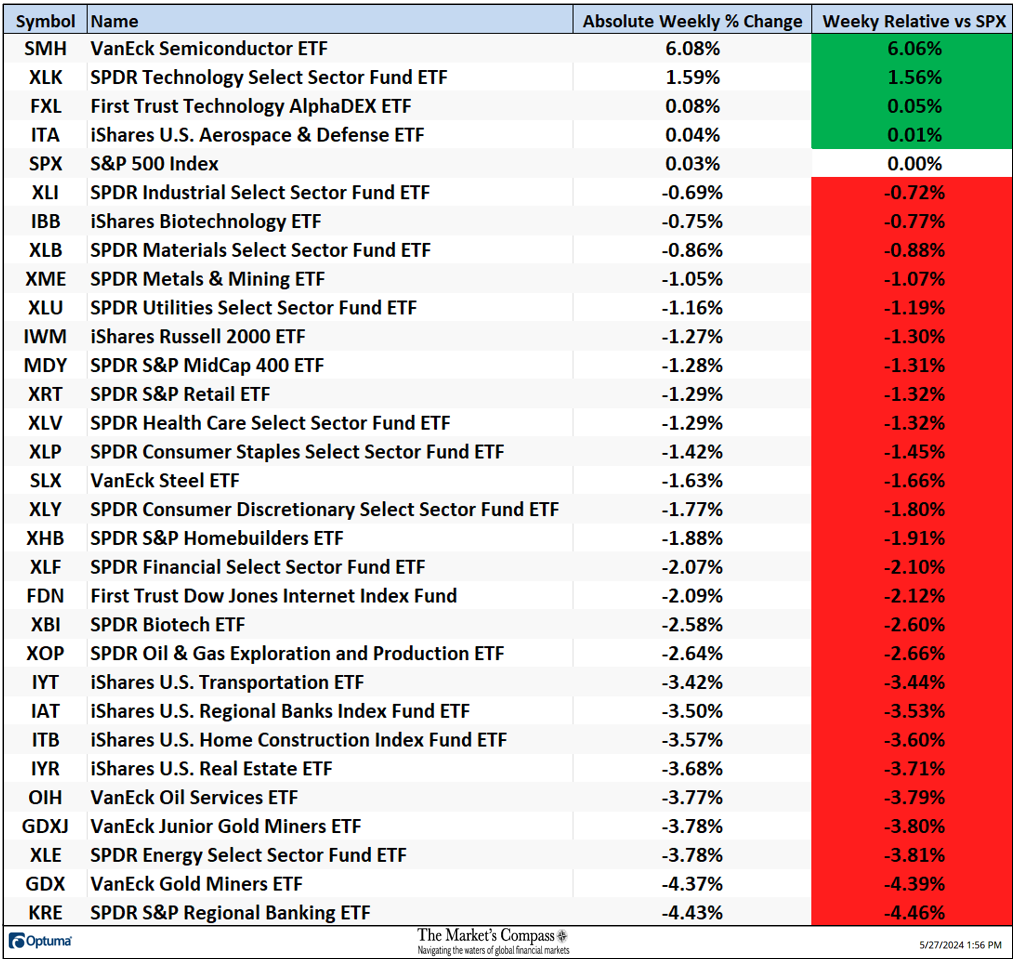
Task: Select the XLK symbol cell
Action: click(45, 78)
